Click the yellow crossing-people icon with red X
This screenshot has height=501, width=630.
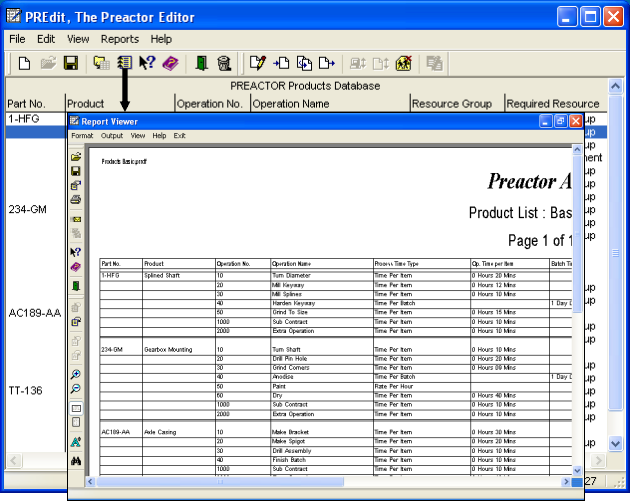(404, 63)
